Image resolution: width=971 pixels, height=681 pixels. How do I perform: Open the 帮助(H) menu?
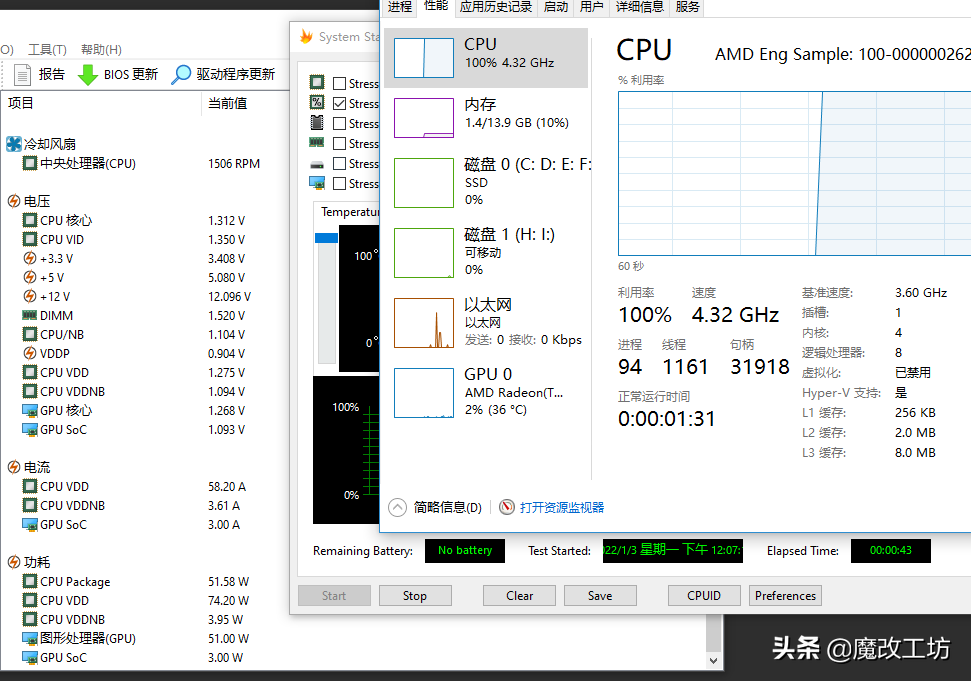[x=101, y=50]
